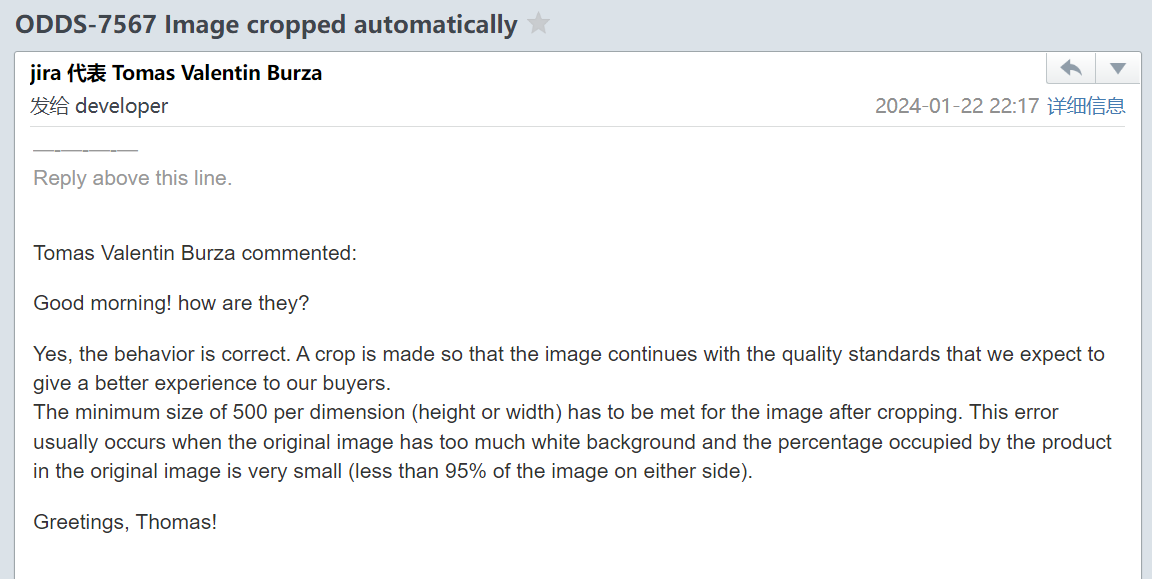The width and height of the screenshot is (1152, 579).
Task: Click the subject text Image cropped automatically
Action: click(x=341, y=24)
